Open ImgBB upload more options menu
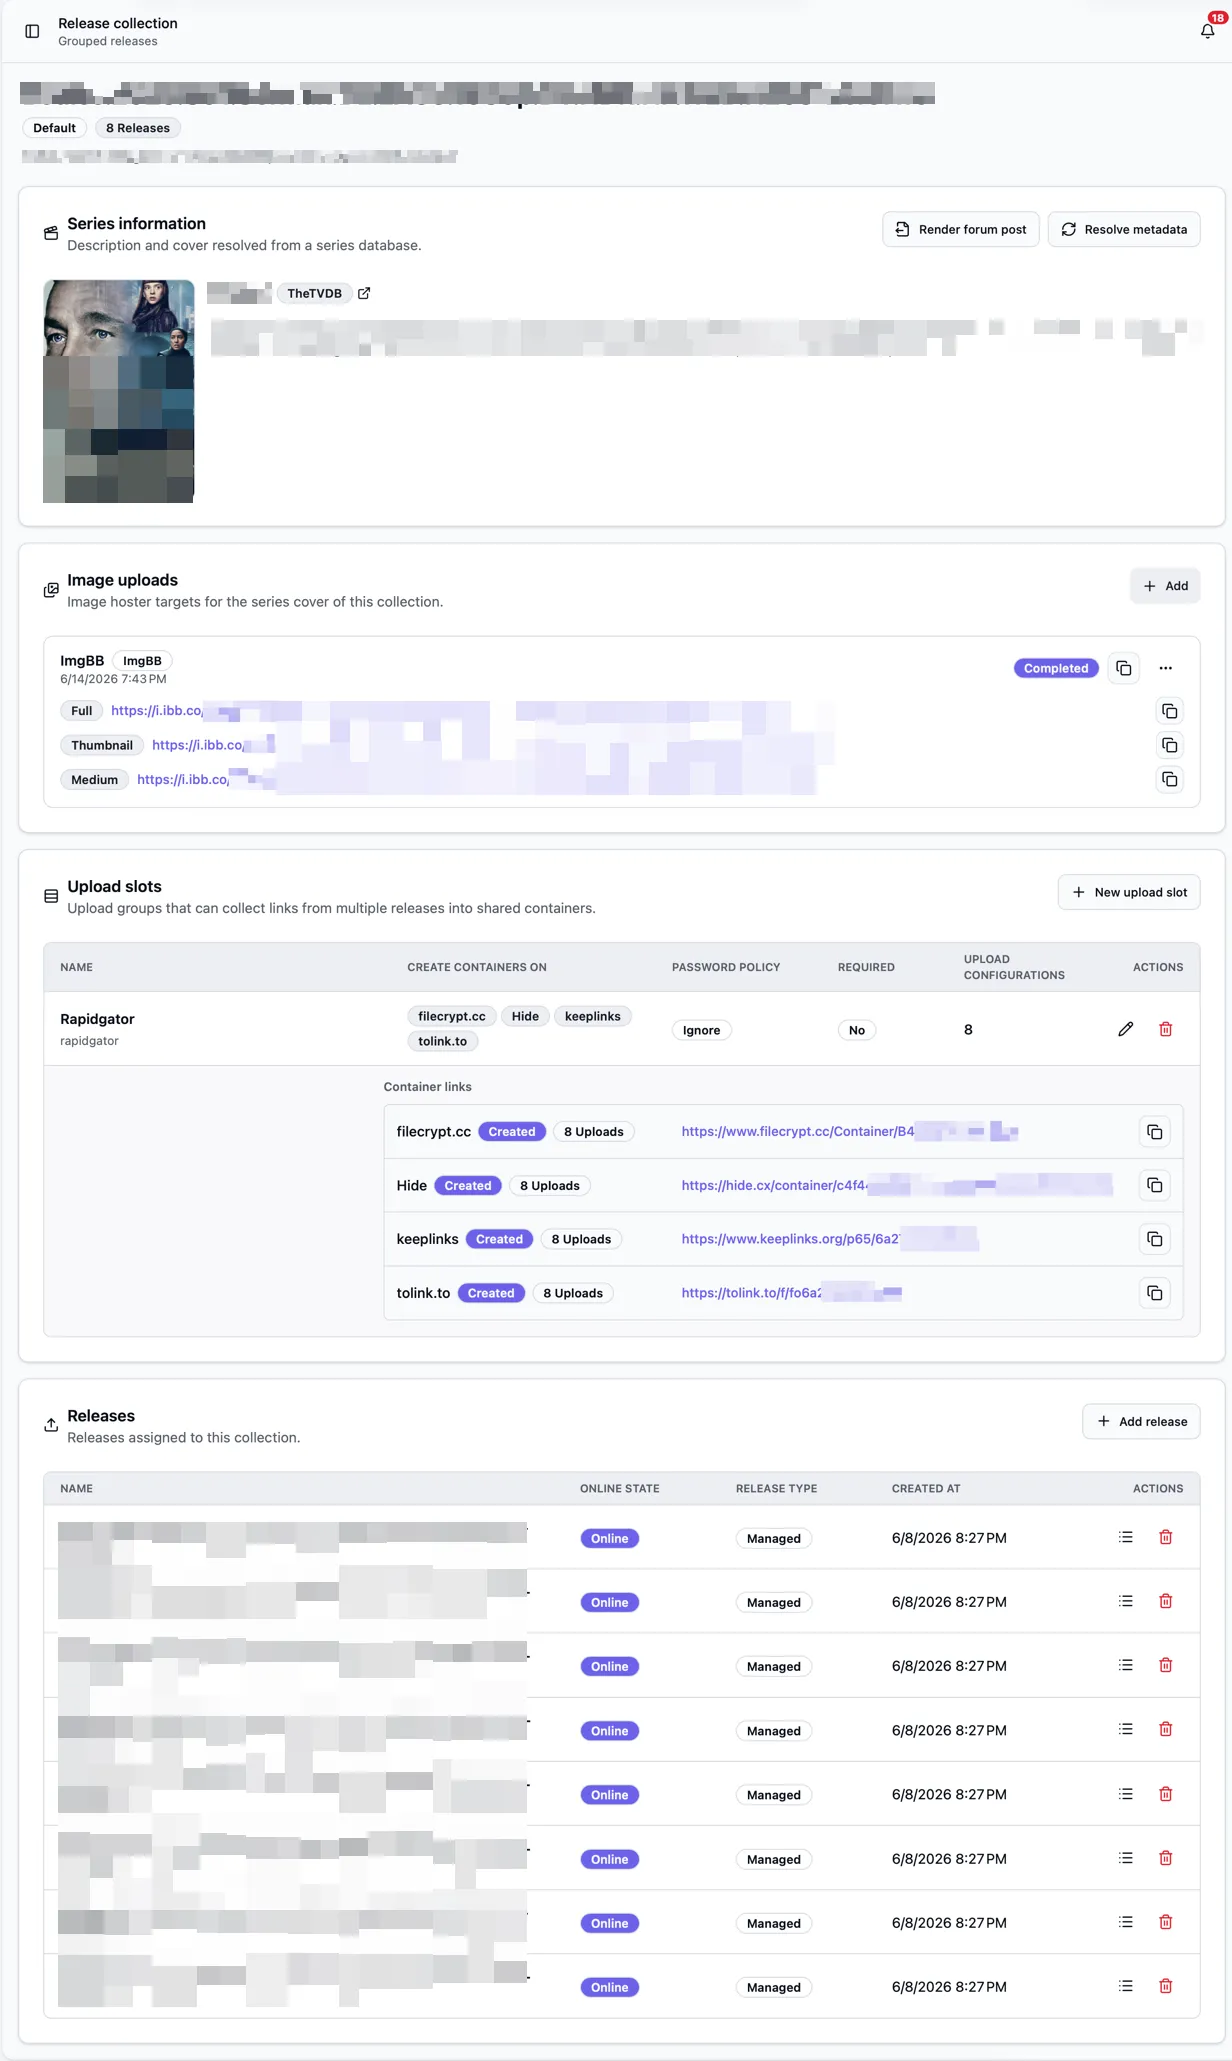 [1166, 668]
